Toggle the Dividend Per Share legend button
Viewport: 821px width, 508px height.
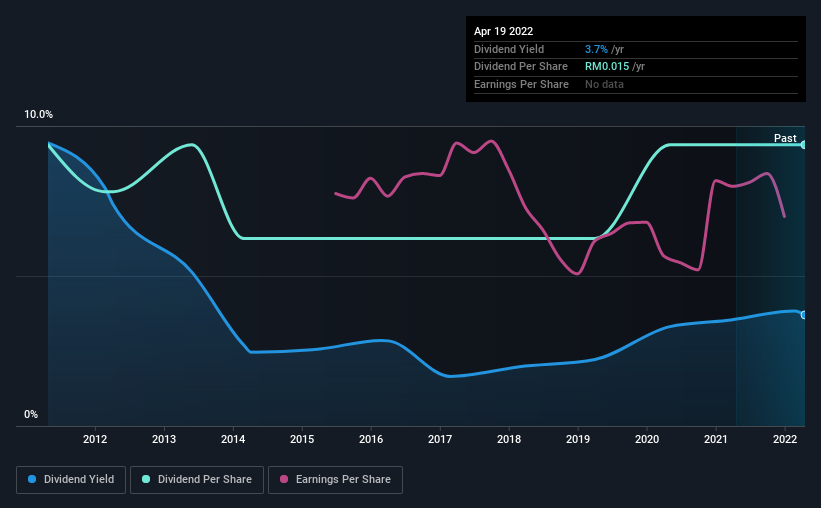pos(197,480)
